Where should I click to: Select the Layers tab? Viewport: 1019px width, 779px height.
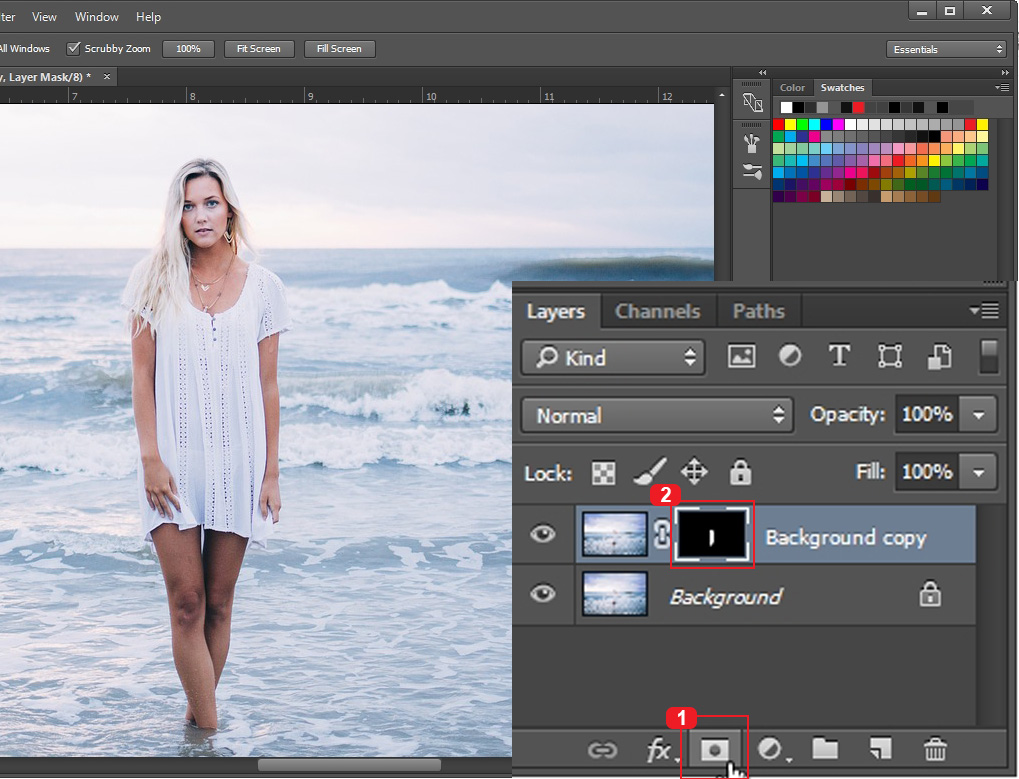(x=556, y=311)
